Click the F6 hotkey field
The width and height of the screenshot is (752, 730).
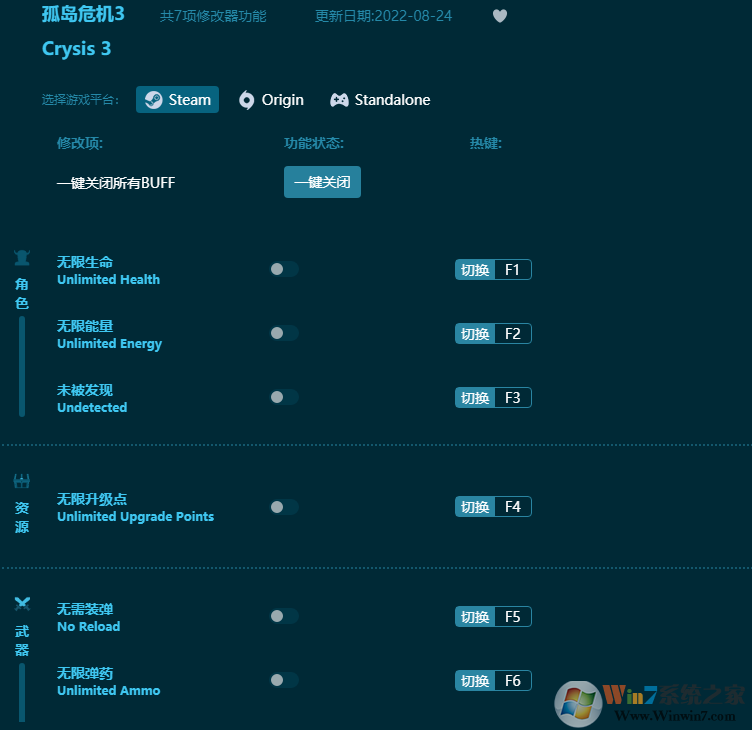pos(513,681)
